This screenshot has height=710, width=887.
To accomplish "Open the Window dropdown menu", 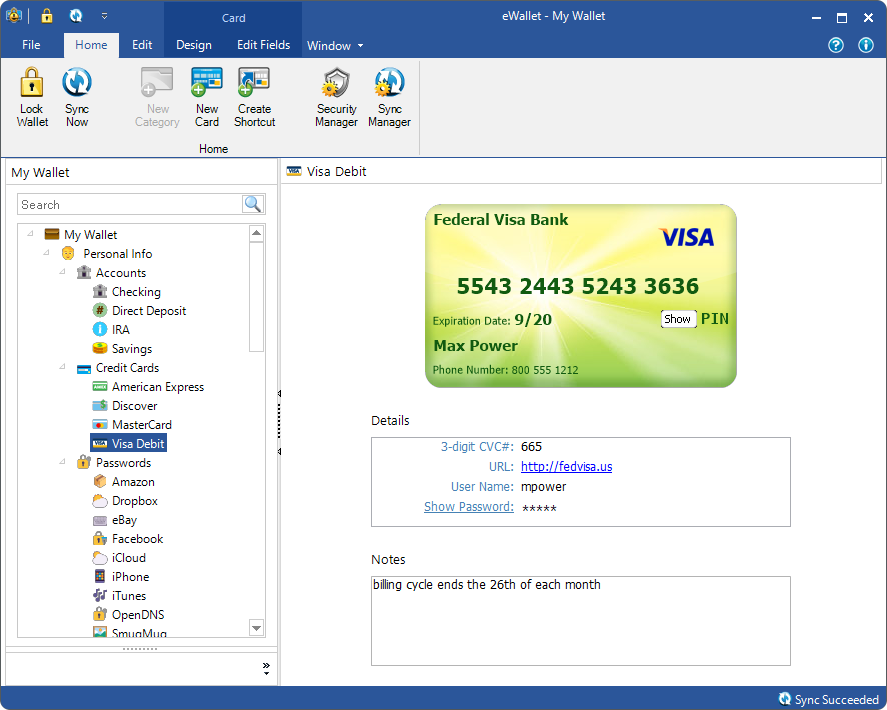I will pos(335,46).
